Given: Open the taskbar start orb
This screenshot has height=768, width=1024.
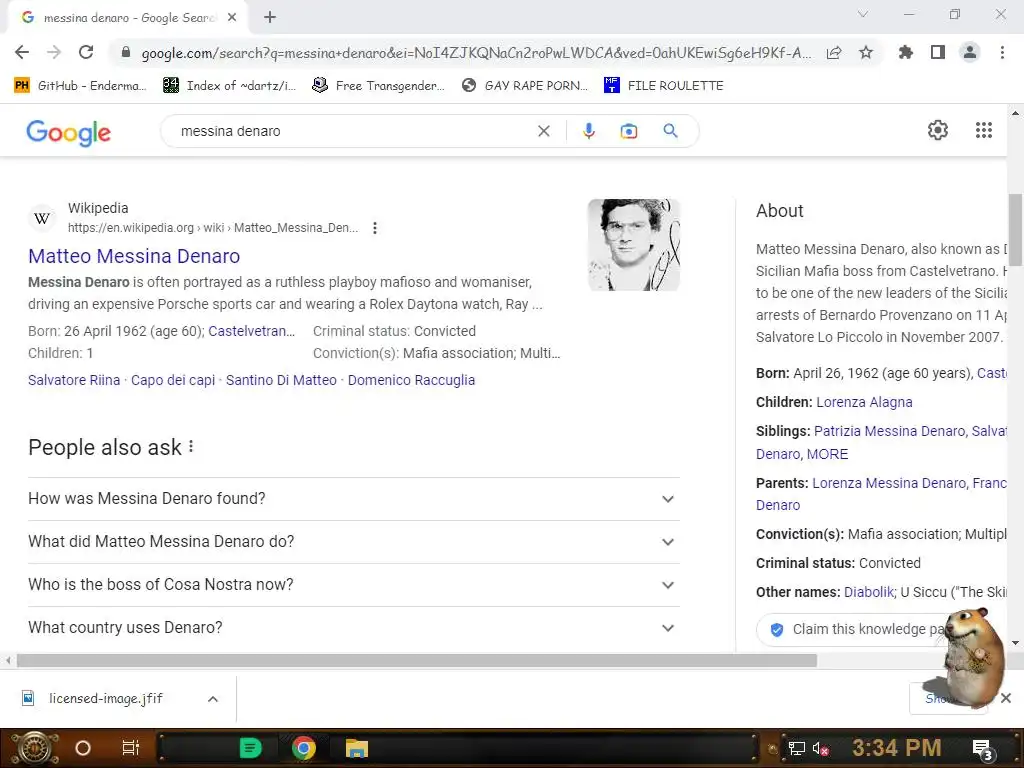Looking at the screenshot, I should [35, 748].
